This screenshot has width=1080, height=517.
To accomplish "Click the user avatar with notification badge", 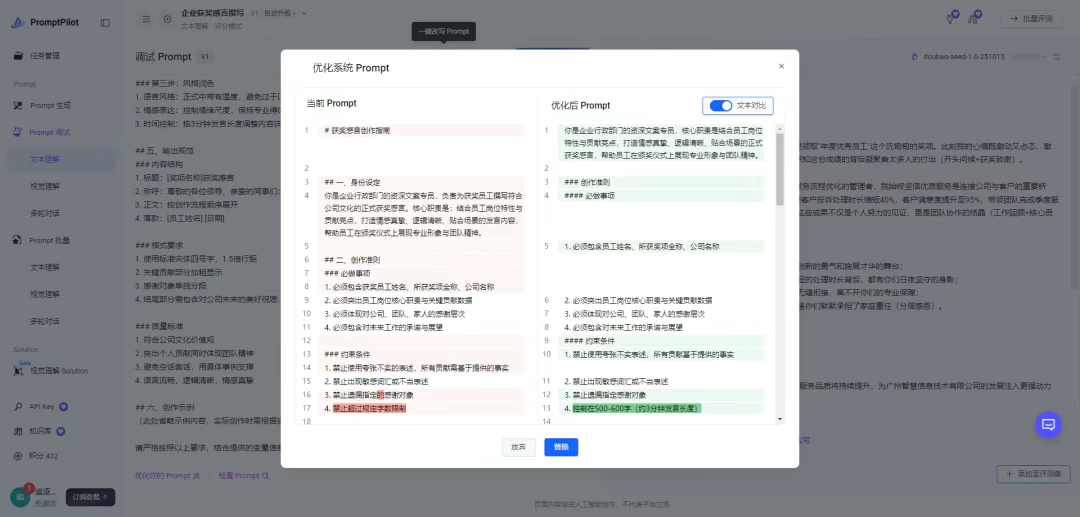I will [19, 497].
